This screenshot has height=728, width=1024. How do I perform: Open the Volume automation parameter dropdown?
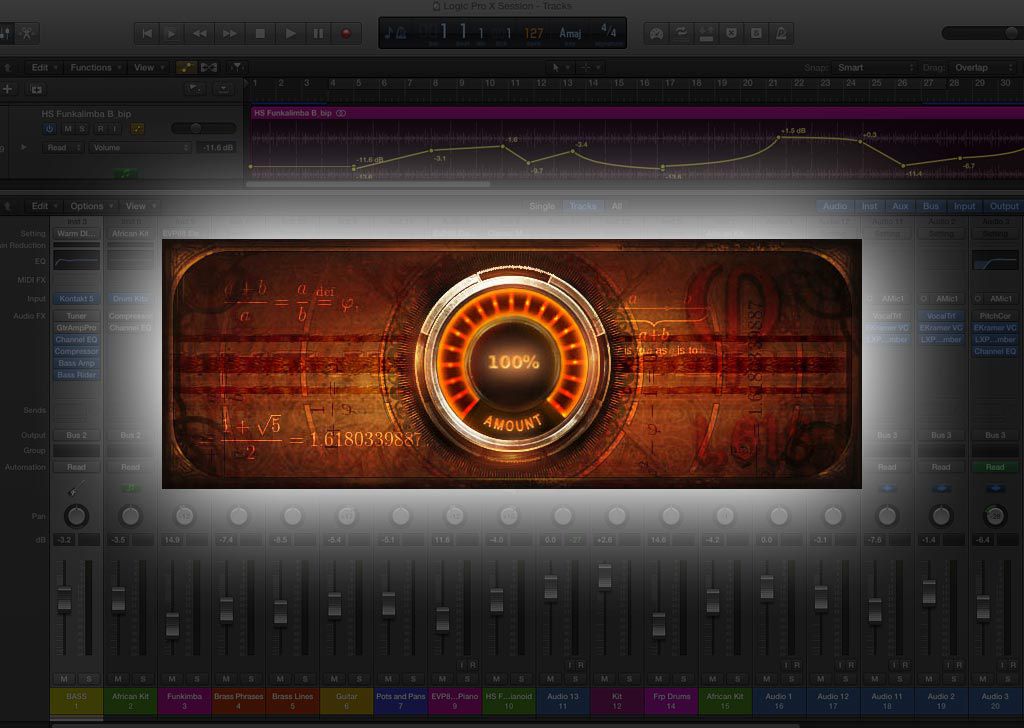(140, 148)
